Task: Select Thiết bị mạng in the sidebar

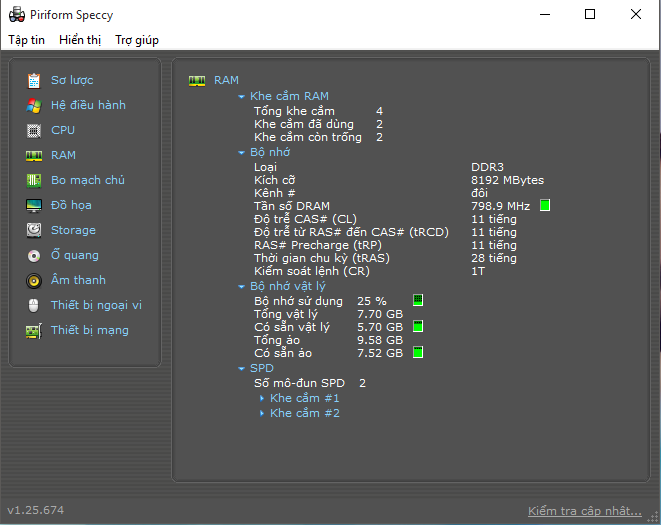Action: [x=89, y=330]
